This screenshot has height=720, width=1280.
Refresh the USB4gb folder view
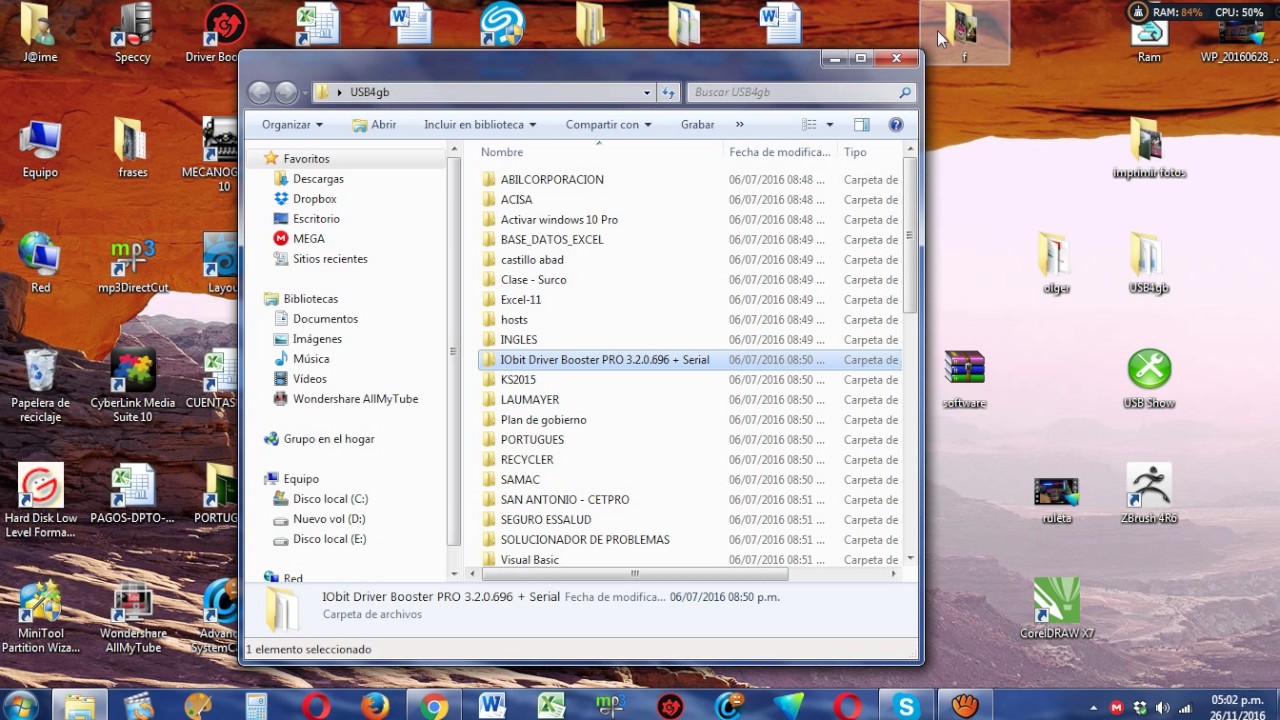(x=669, y=92)
